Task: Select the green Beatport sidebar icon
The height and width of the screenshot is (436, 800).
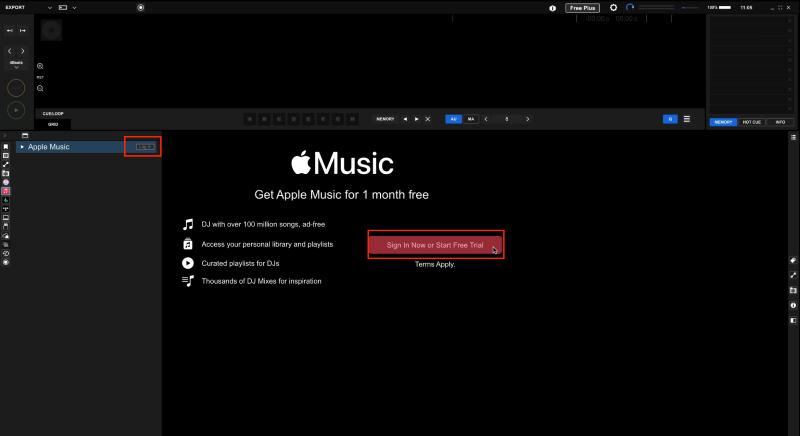Action: point(6,200)
